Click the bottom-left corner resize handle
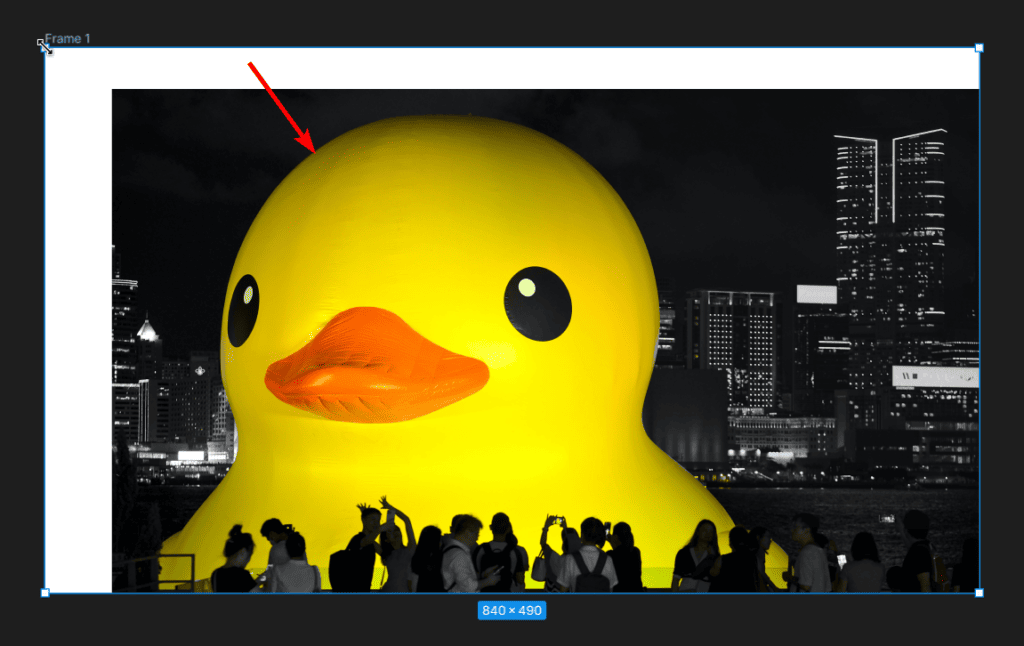1024x646 pixels. tap(44, 593)
